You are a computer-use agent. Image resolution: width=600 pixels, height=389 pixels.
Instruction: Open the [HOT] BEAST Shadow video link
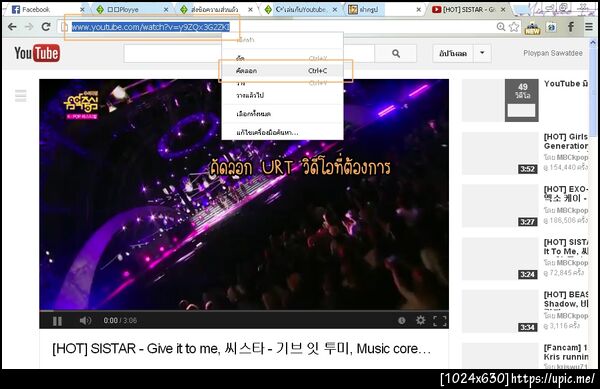pos(566,299)
